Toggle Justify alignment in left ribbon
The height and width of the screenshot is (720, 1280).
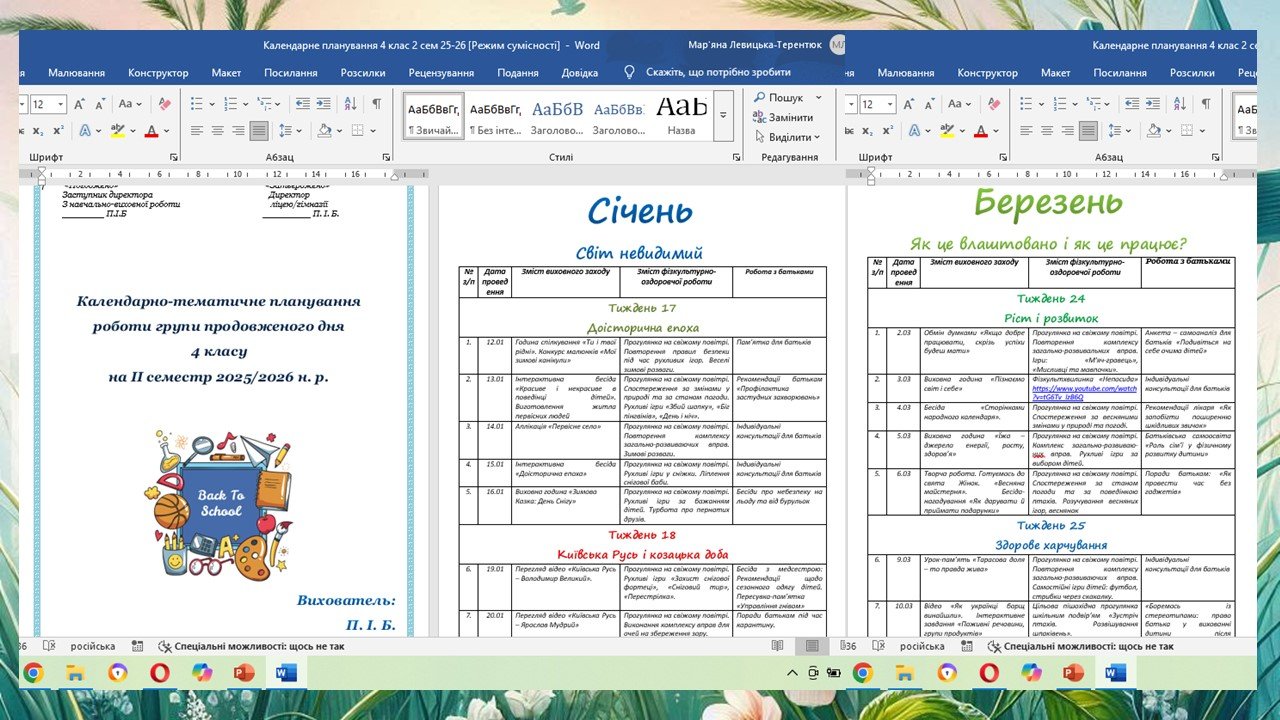258,130
